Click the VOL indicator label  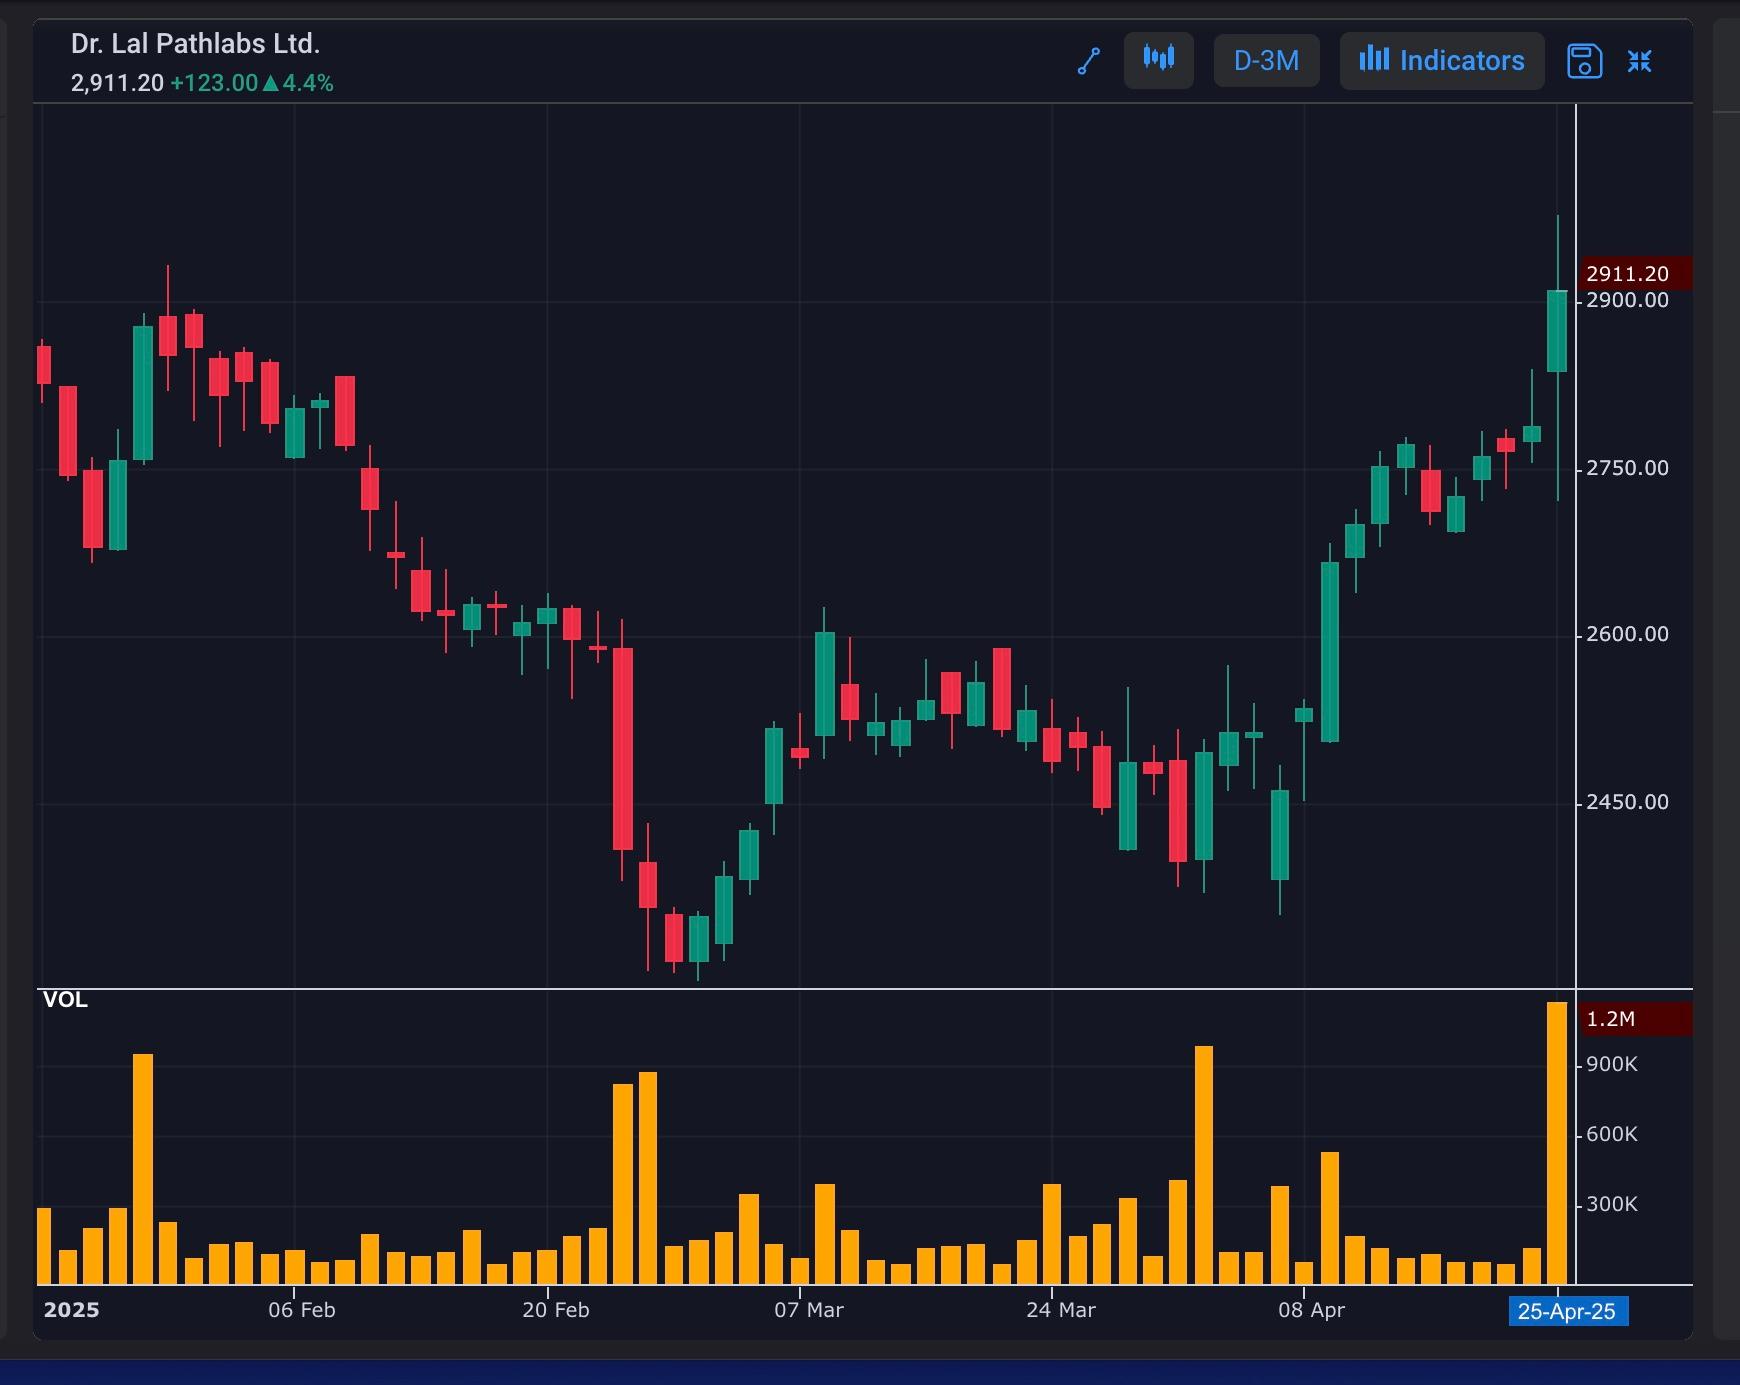pos(65,1000)
